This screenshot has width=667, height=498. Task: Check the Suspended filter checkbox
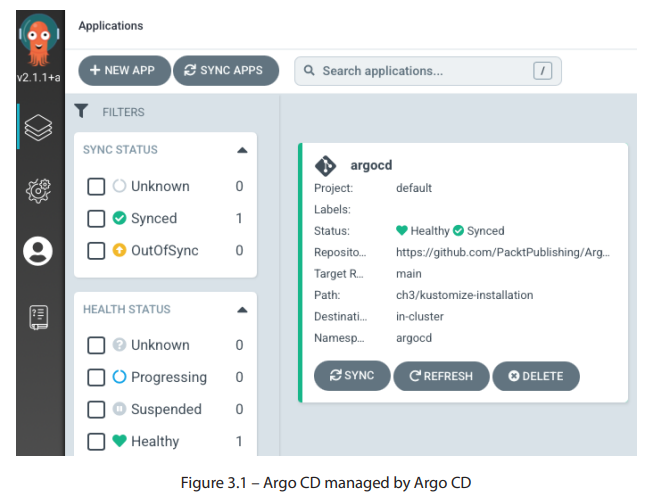(x=96, y=410)
